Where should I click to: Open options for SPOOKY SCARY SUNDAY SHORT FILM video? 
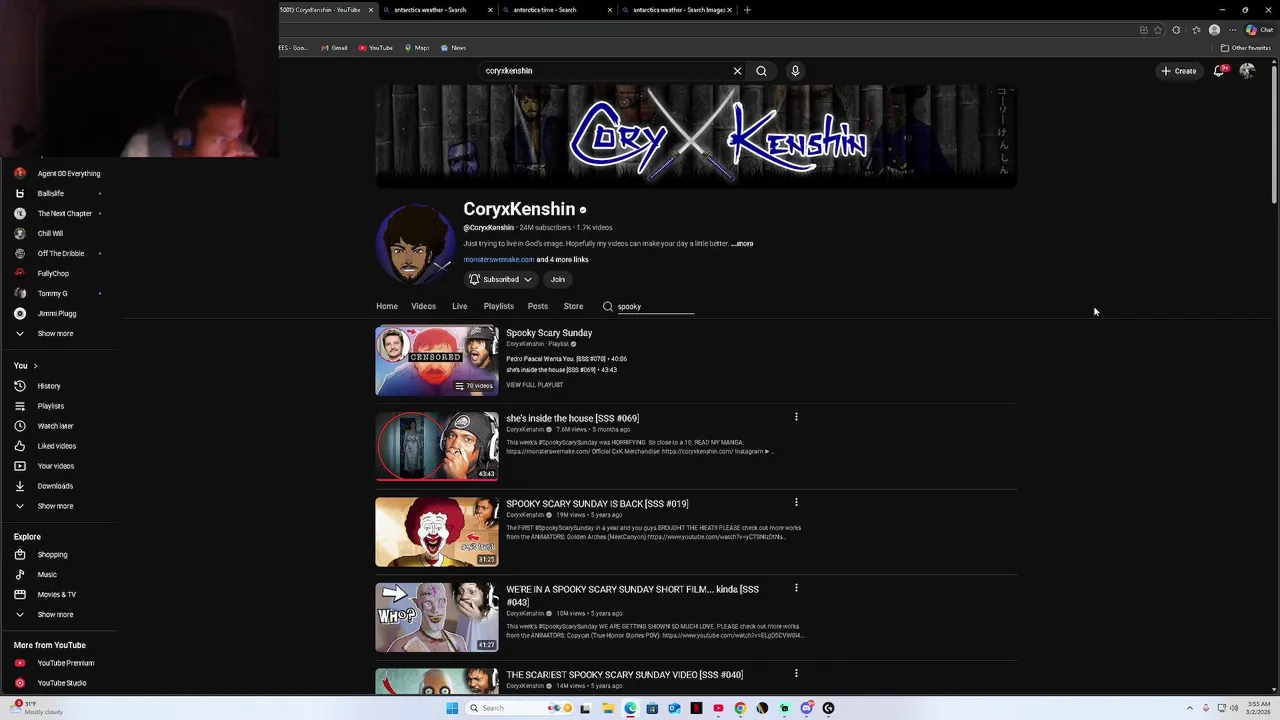click(x=796, y=588)
